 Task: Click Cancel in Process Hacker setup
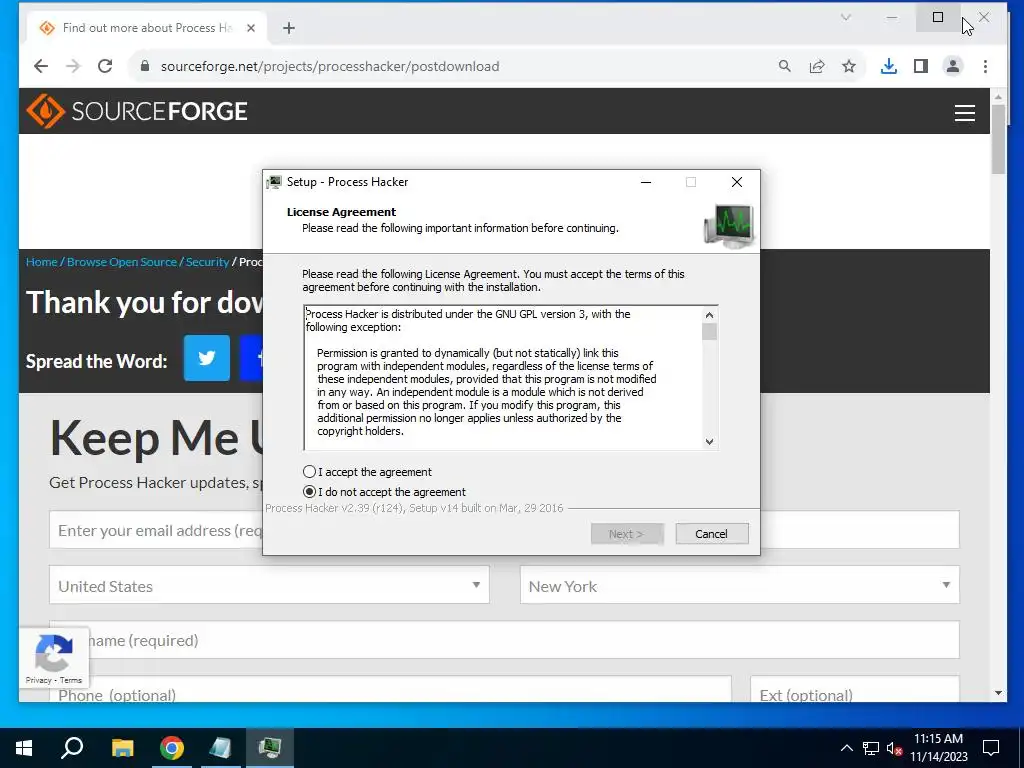pos(711,534)
